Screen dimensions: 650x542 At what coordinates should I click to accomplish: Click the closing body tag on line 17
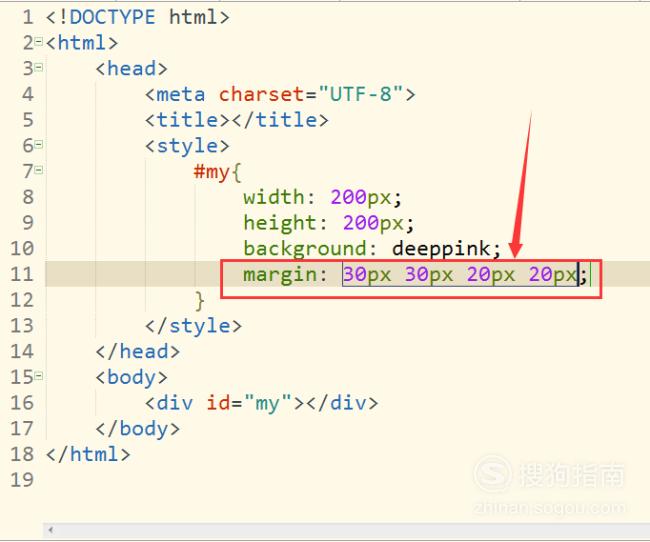click(138, 429)
